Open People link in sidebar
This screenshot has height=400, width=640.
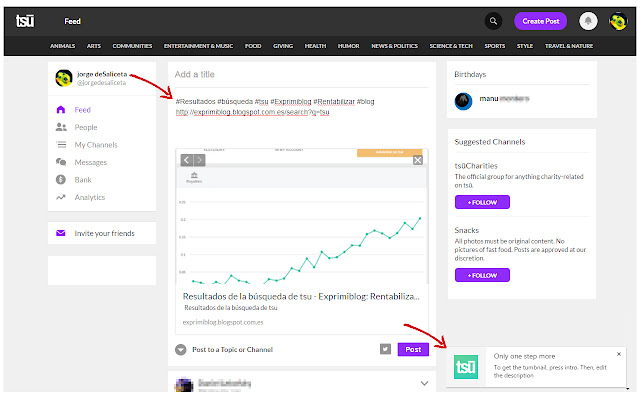click(86, 127)
